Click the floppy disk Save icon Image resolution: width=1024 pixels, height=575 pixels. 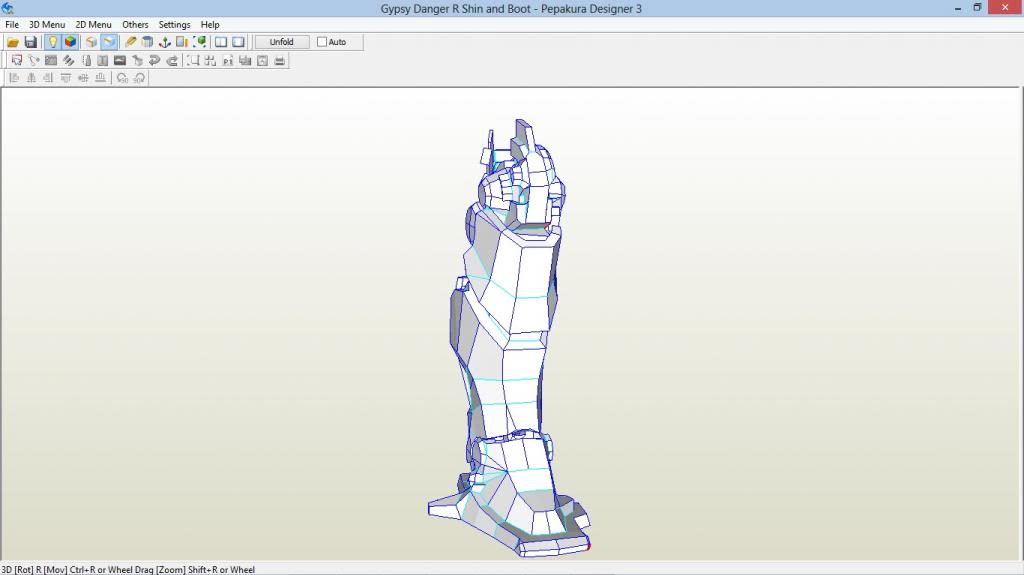pyautogui.click(x=31, y=42)
